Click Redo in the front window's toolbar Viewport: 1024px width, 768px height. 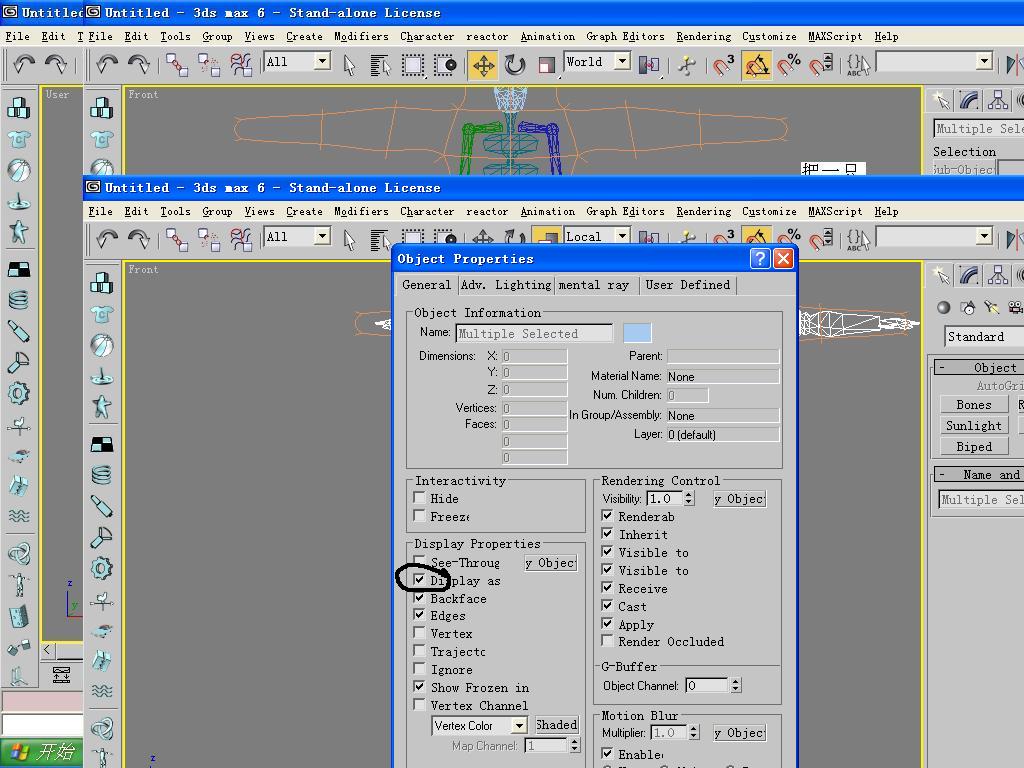(138, 239)
